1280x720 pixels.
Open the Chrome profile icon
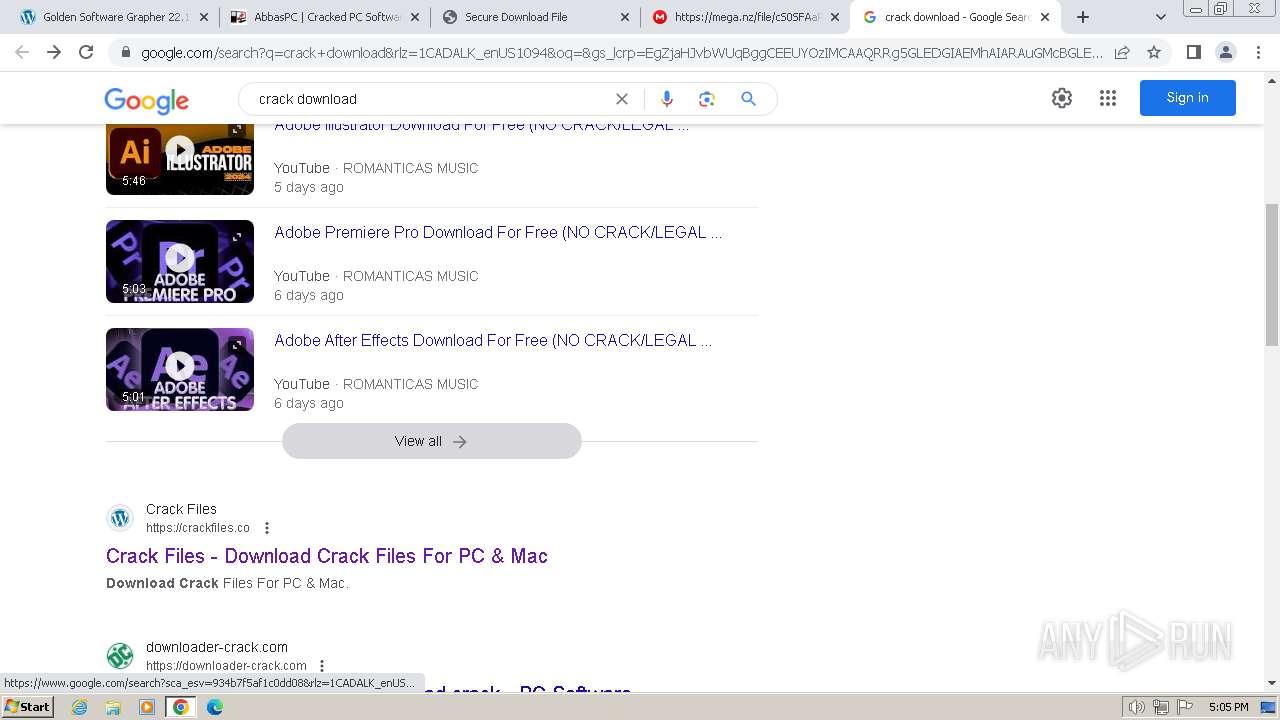[1225, 52]
